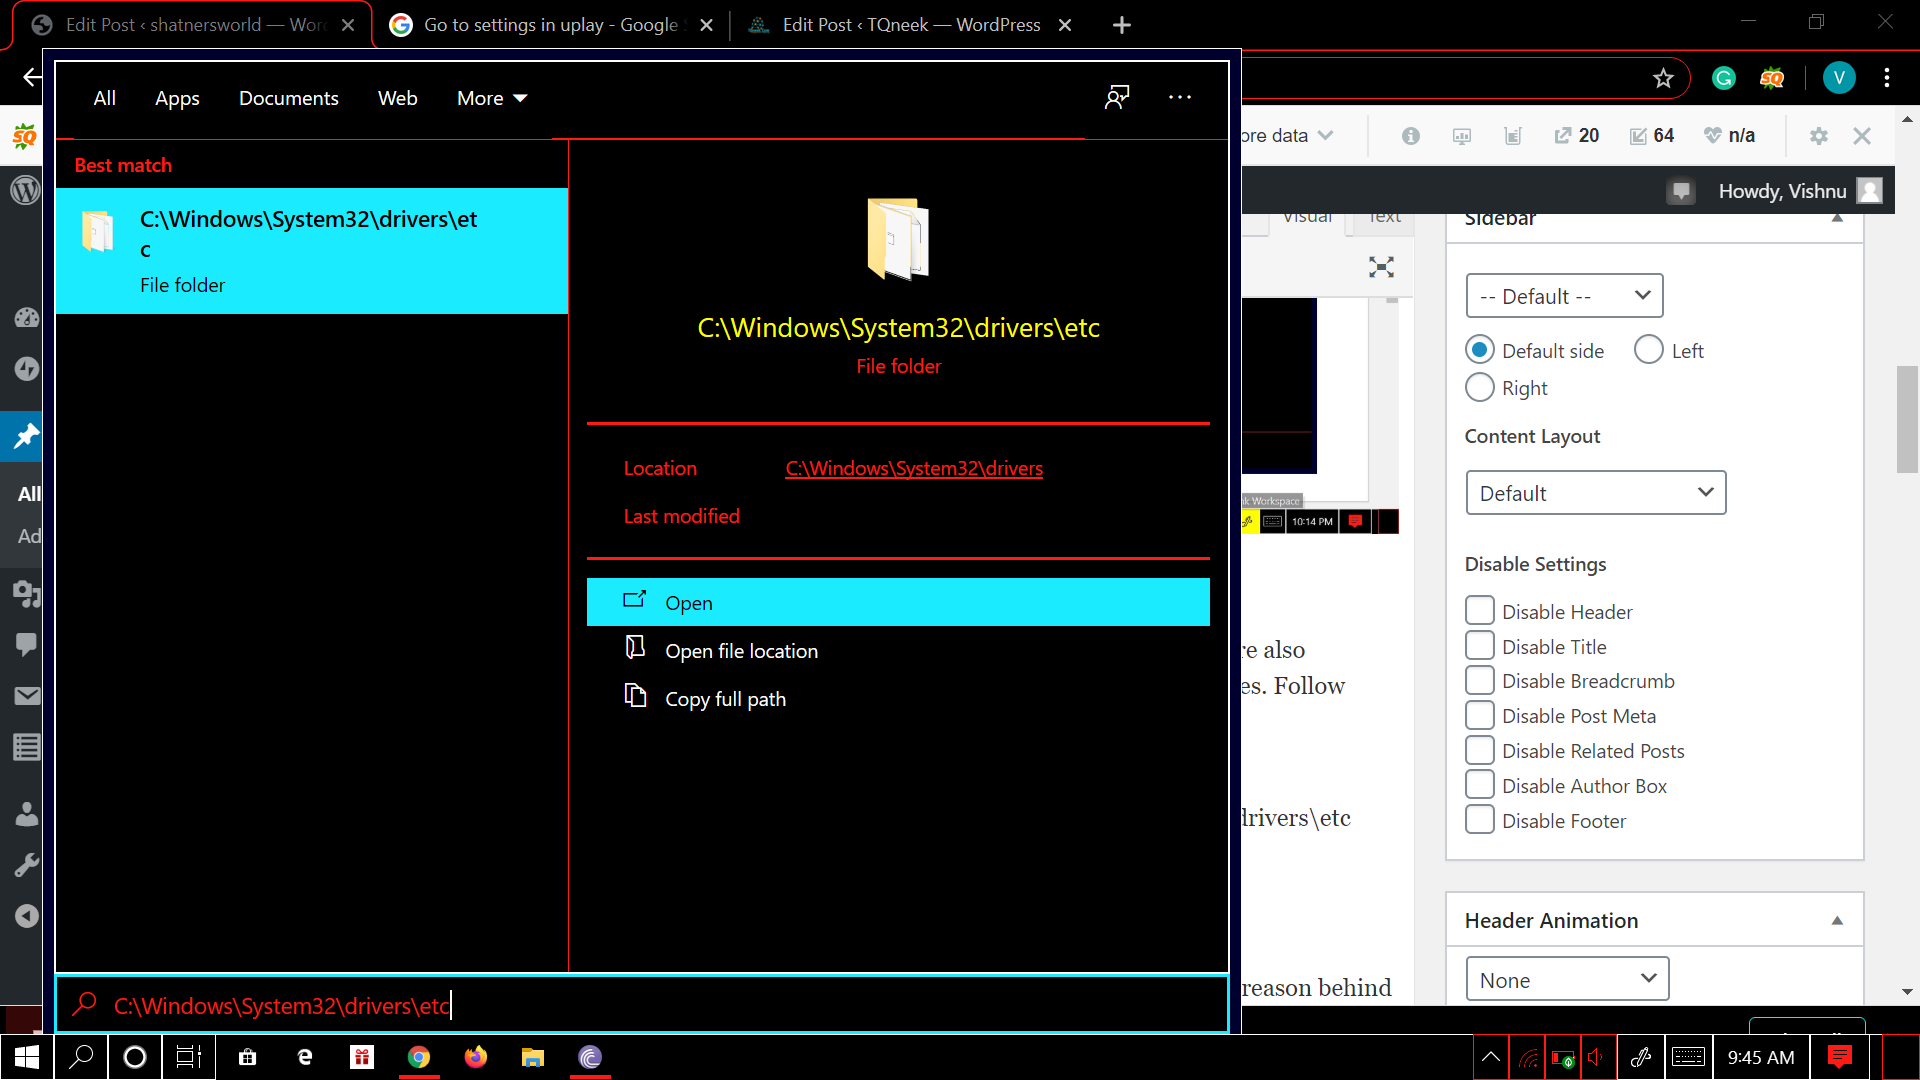
Task: Collapse the Header Animation panel
Action: click(1837, 920)
